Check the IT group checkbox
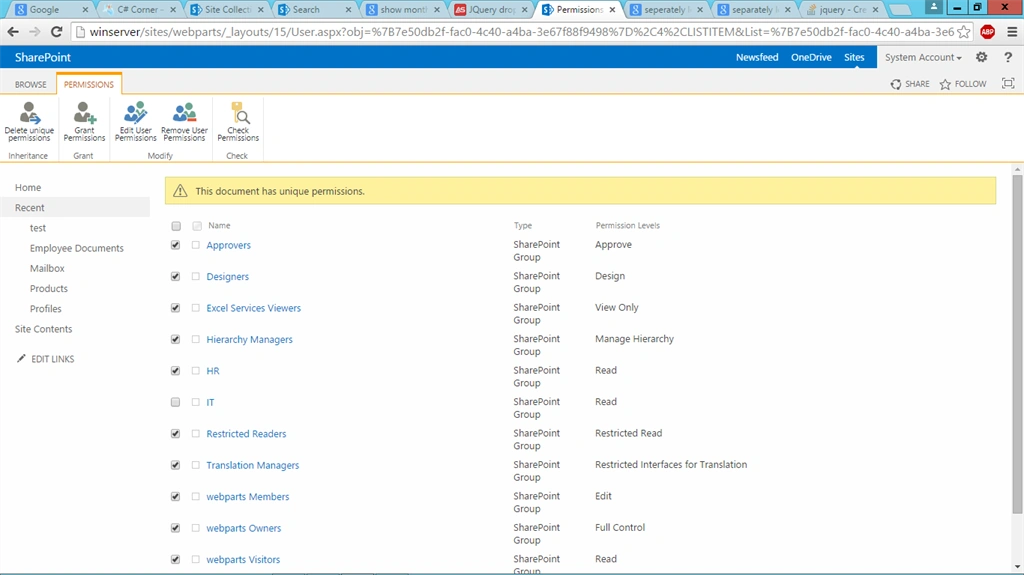The height and width of the screenshot is (575, 1024). (175, 402)
